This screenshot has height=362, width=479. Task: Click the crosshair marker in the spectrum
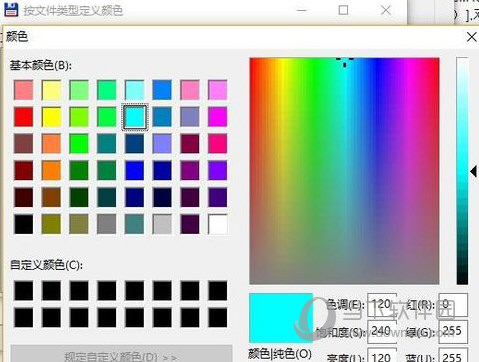[345, 62]
